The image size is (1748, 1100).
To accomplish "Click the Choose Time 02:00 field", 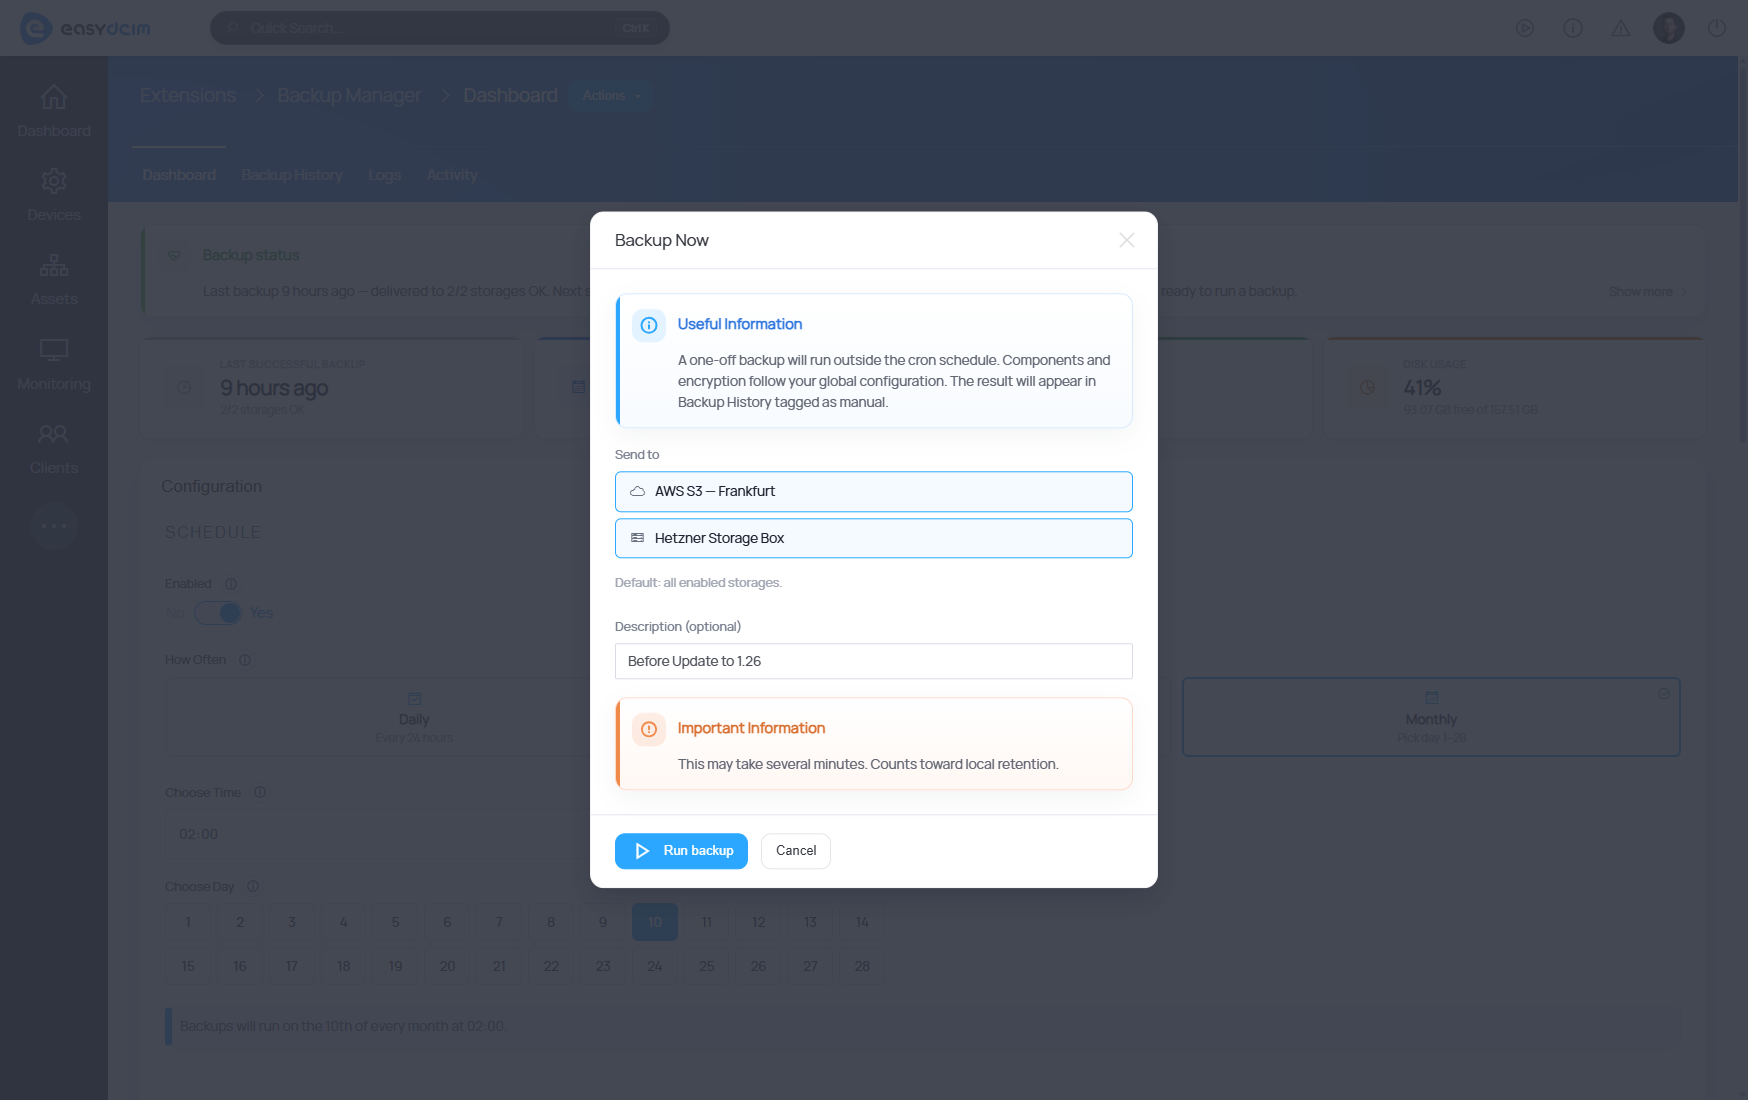I will point(380,834).
